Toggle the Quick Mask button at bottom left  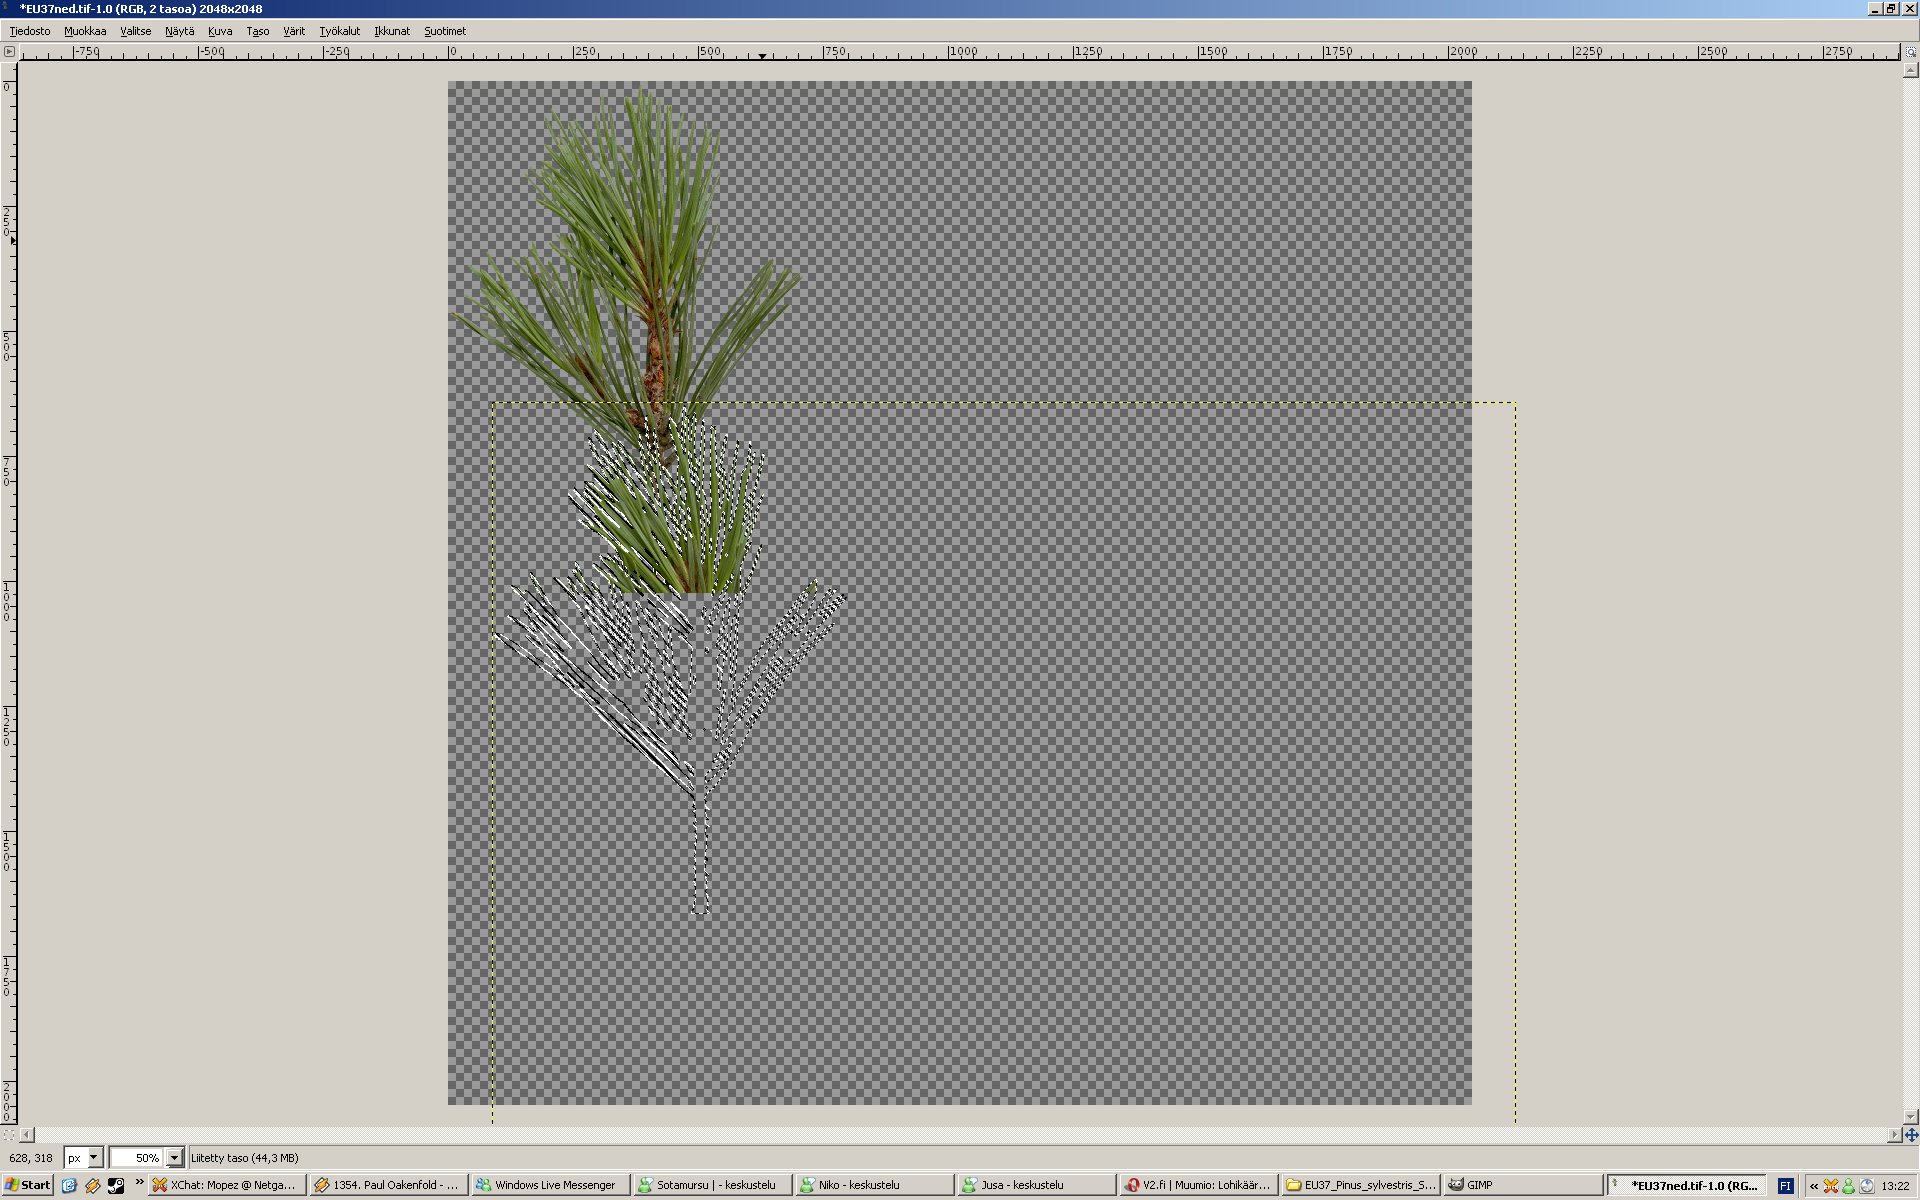(x=9, y=1135)
